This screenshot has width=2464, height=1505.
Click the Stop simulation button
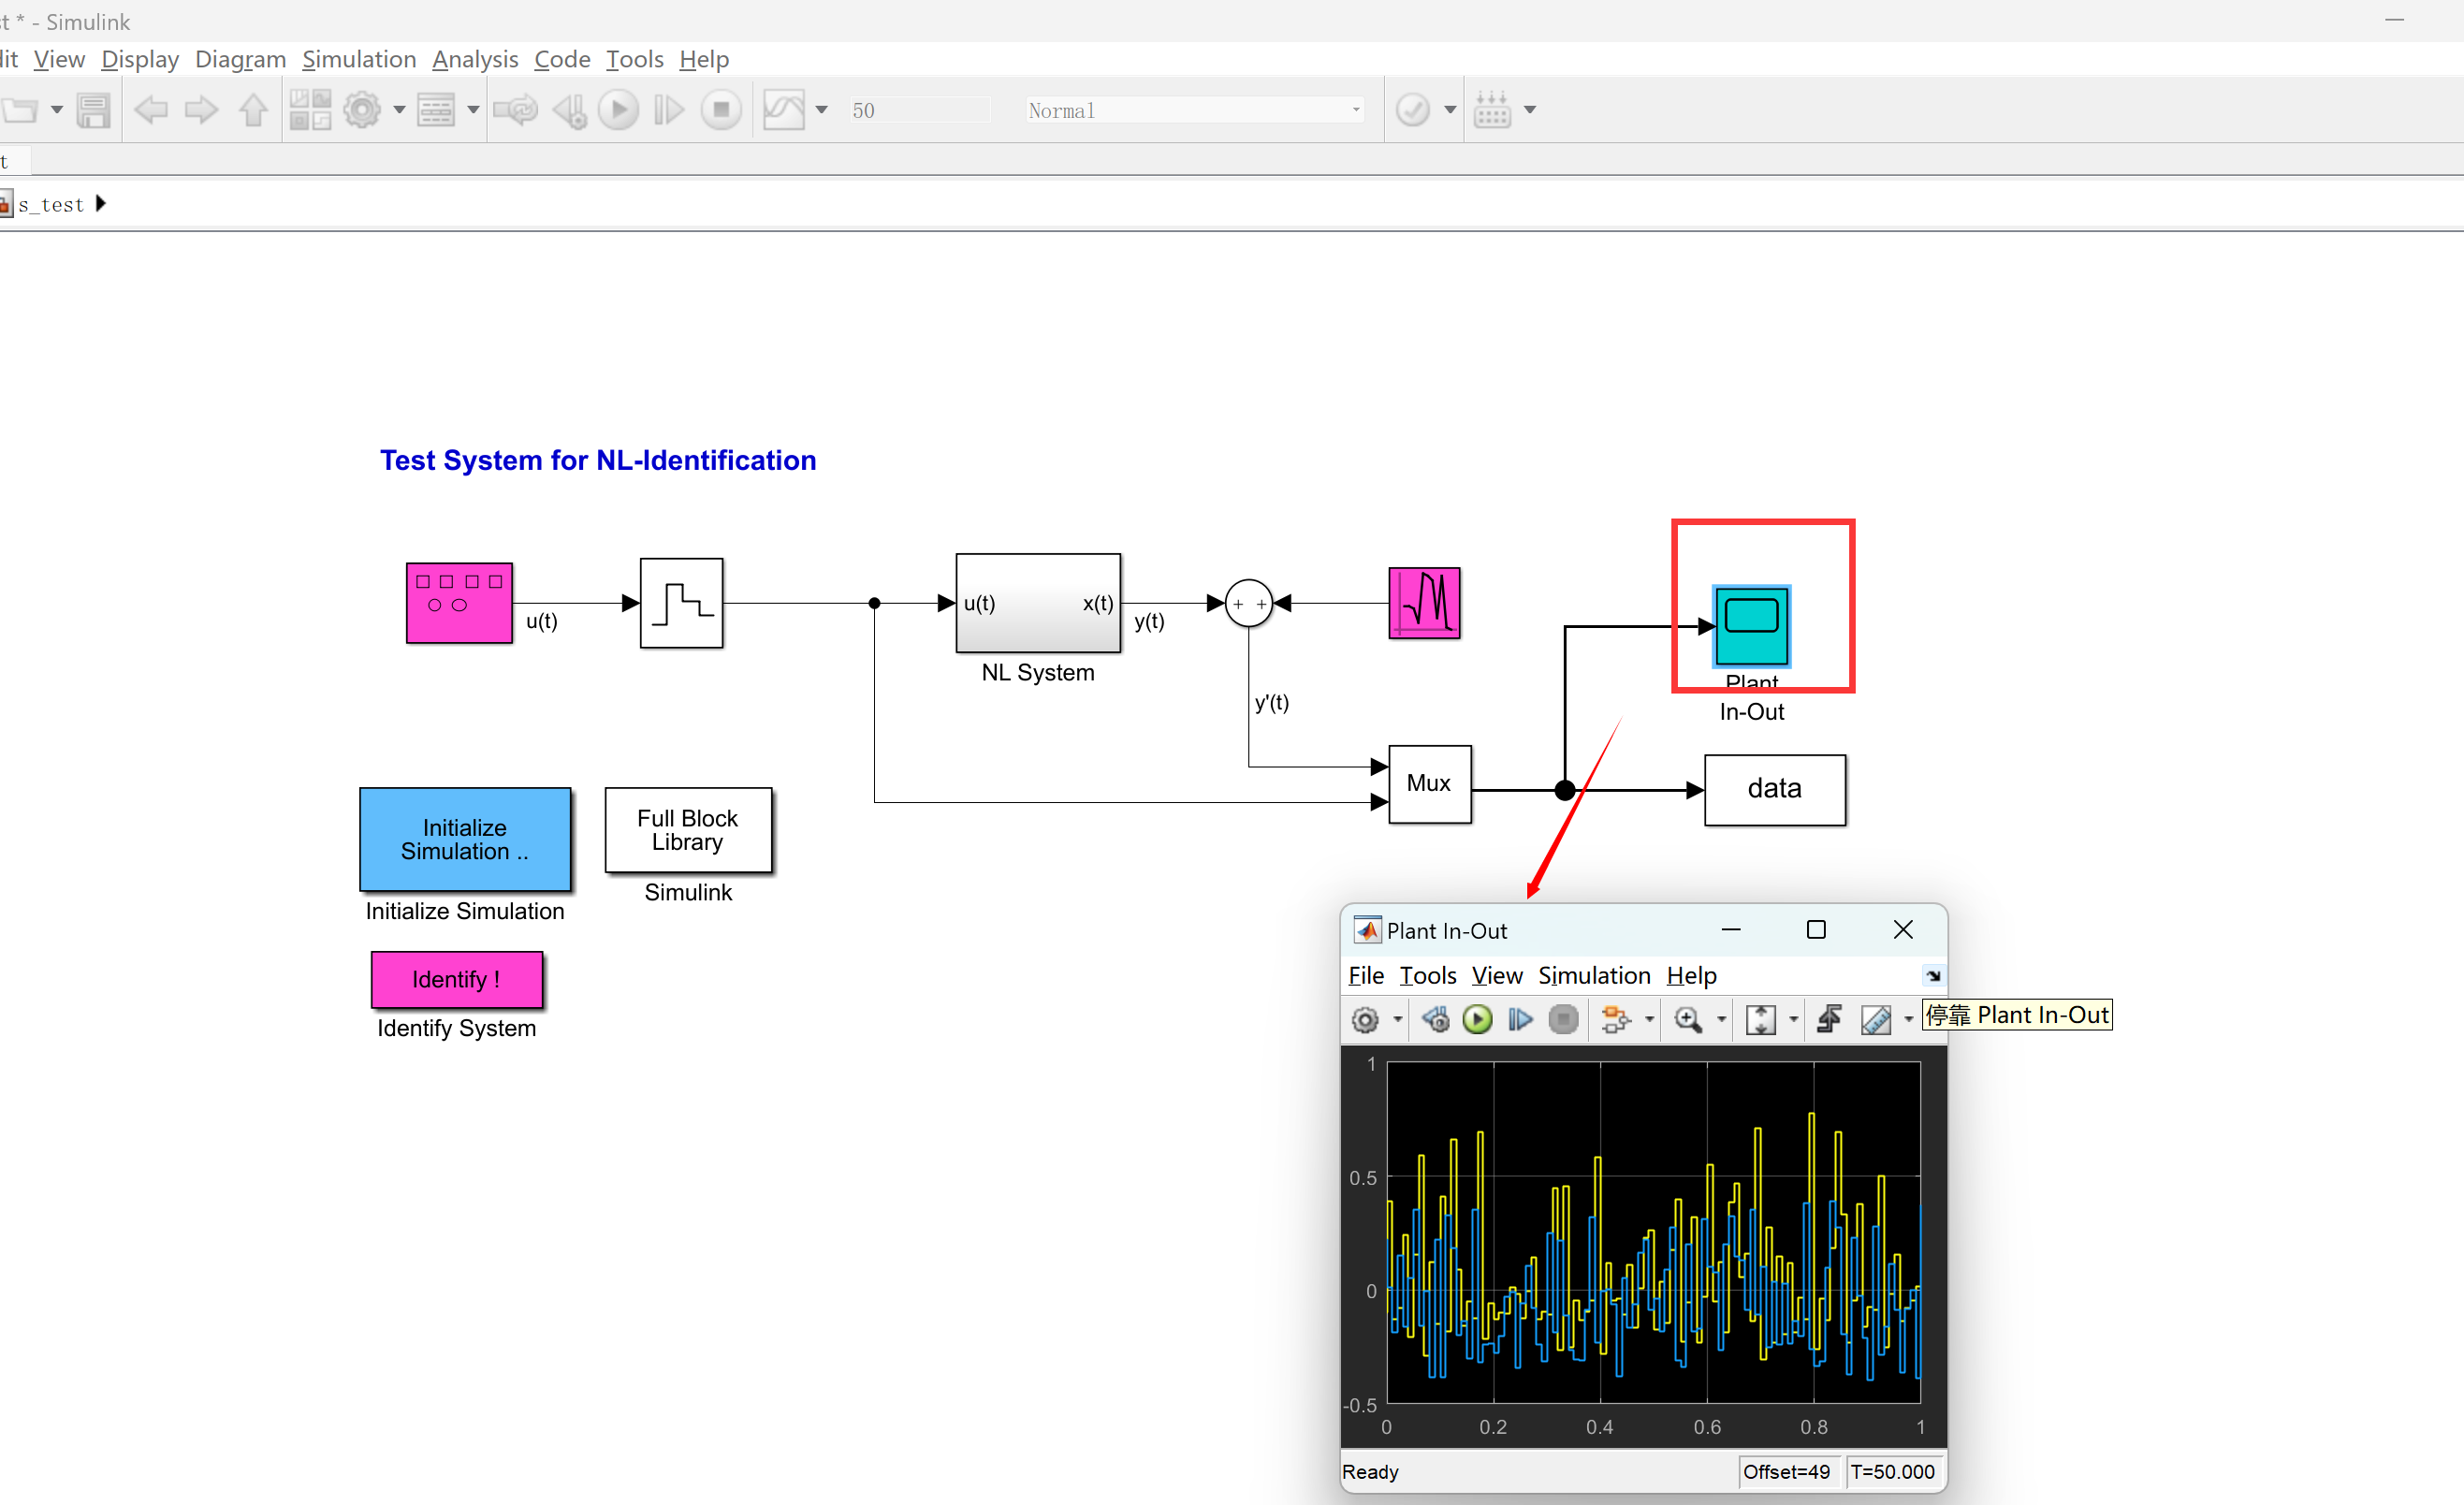[722, 110]
